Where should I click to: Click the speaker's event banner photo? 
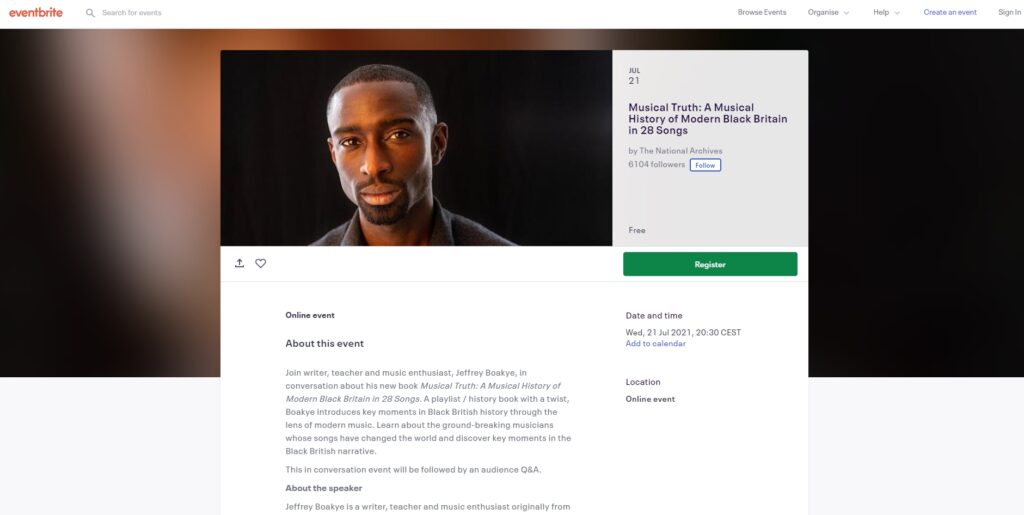click(416, 148)
